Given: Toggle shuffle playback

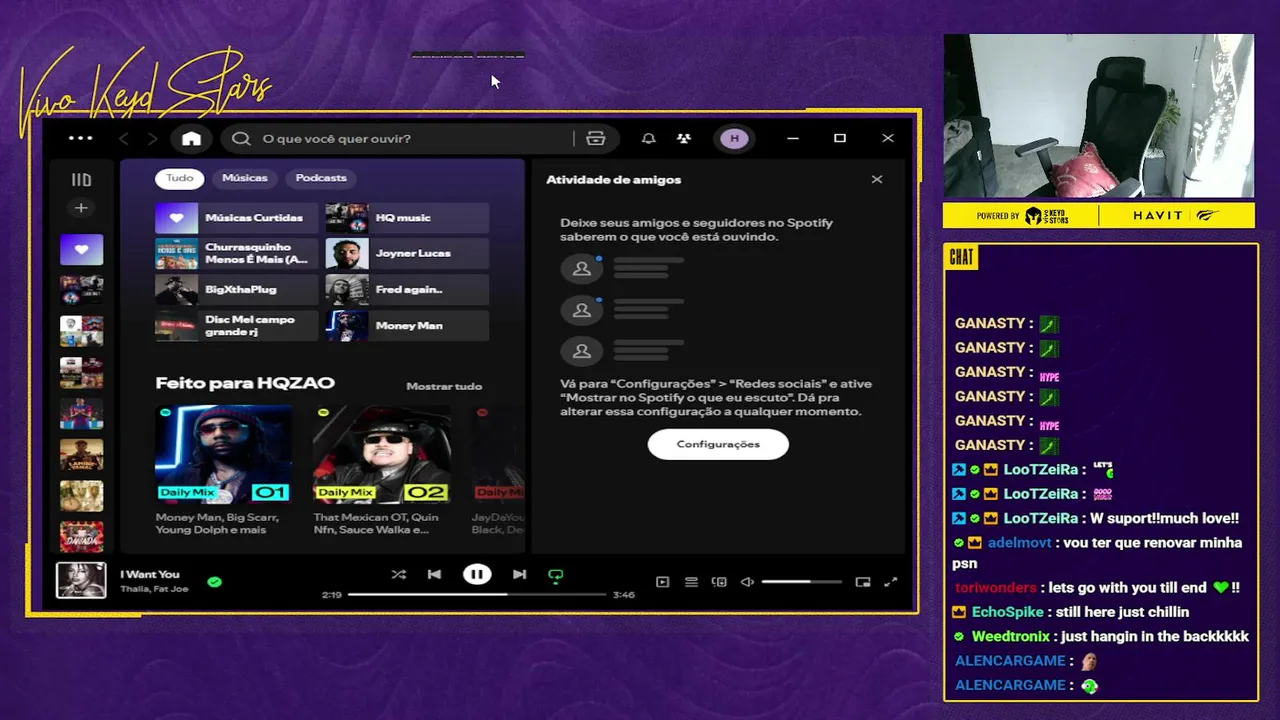Looking at the screenshot, I should coord(399,574).
